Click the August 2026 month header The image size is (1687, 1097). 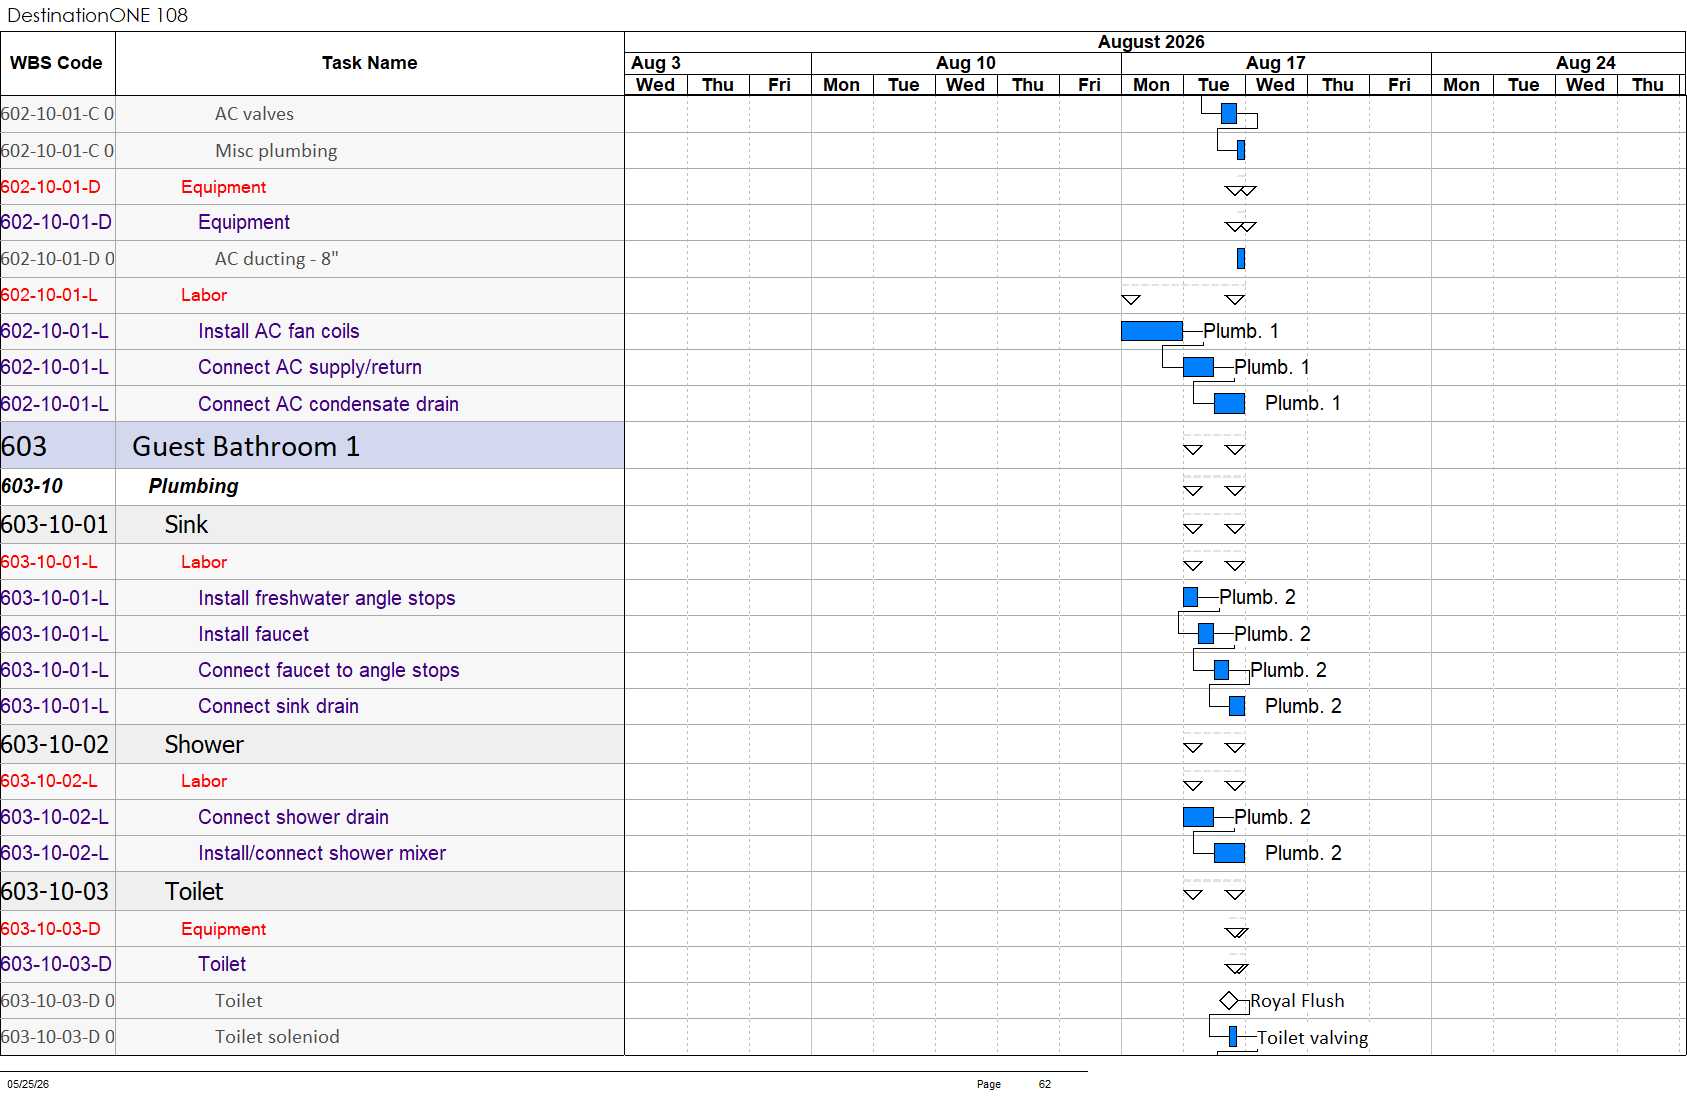point(1151,42)
